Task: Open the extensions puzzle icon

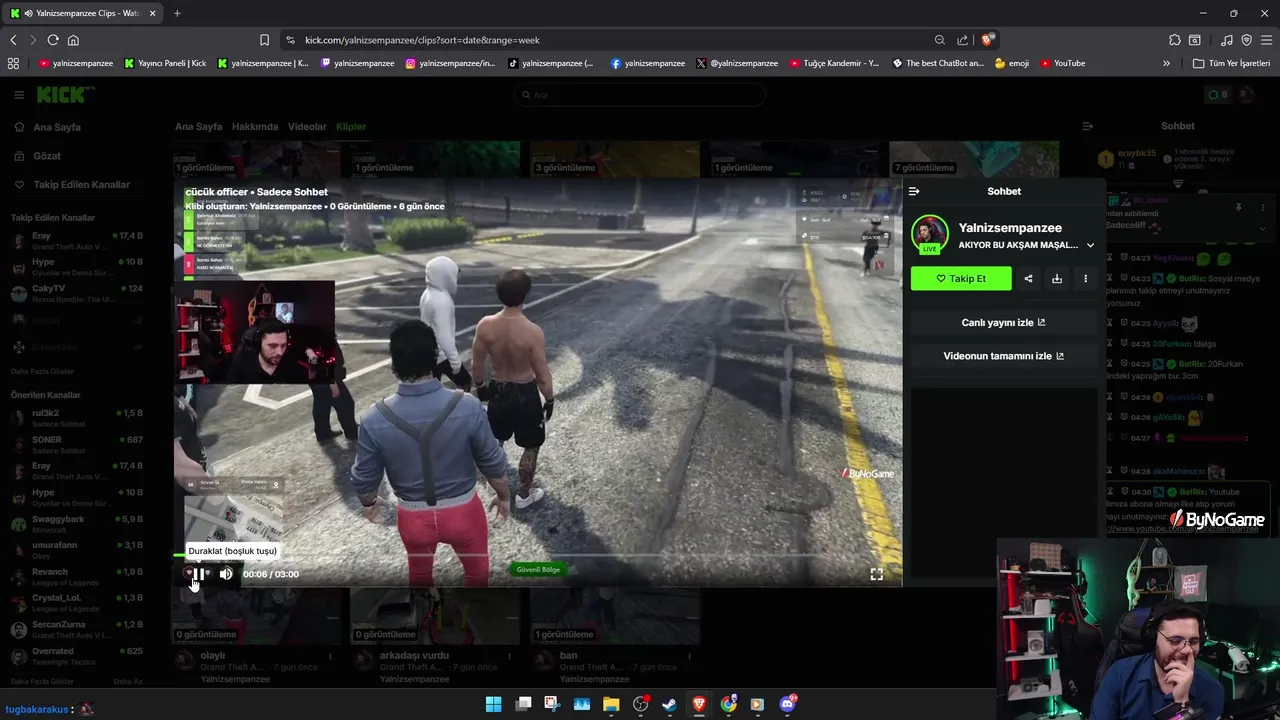Action: coord(1175,40)
